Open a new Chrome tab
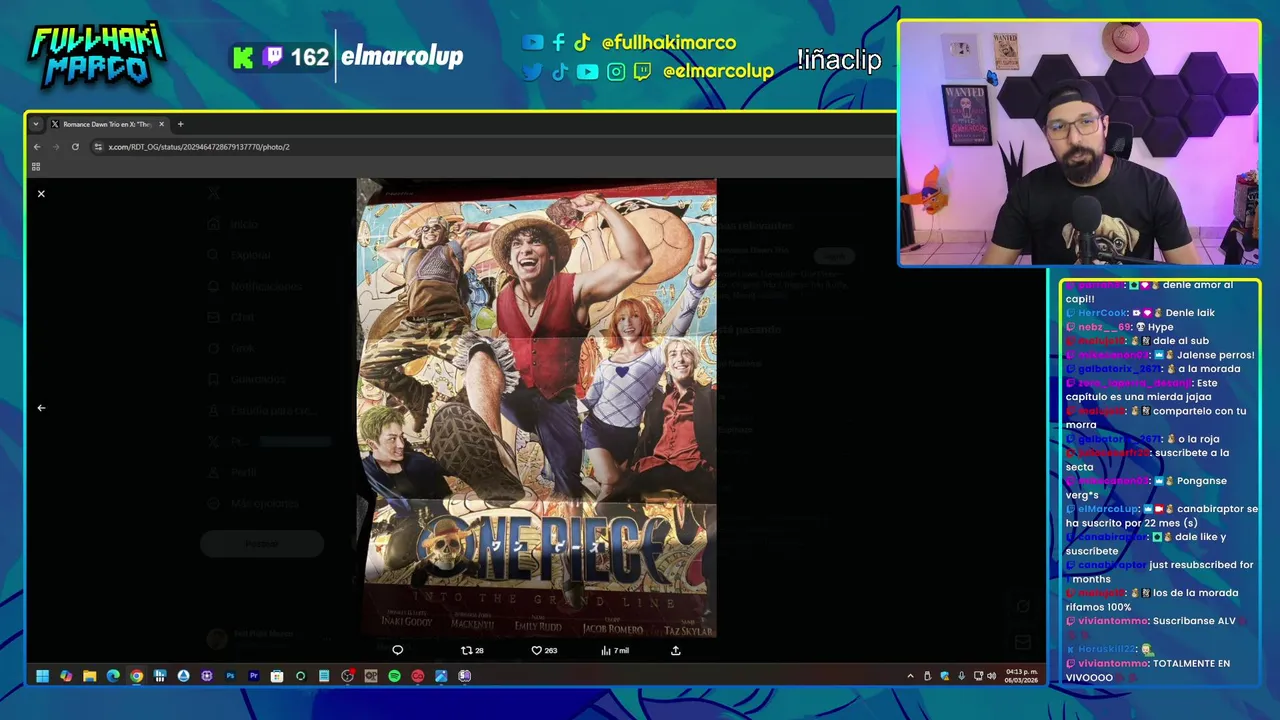Image resolution: width=1280 pixels, height=720 pixels. point(181,124)
